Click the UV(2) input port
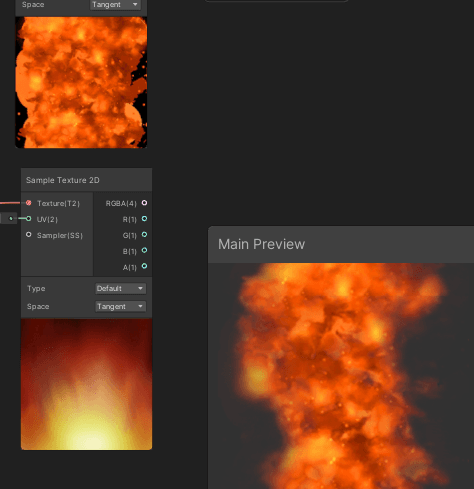Image resolution: width=474 pixels, height=489 pixels. [29, 219]
